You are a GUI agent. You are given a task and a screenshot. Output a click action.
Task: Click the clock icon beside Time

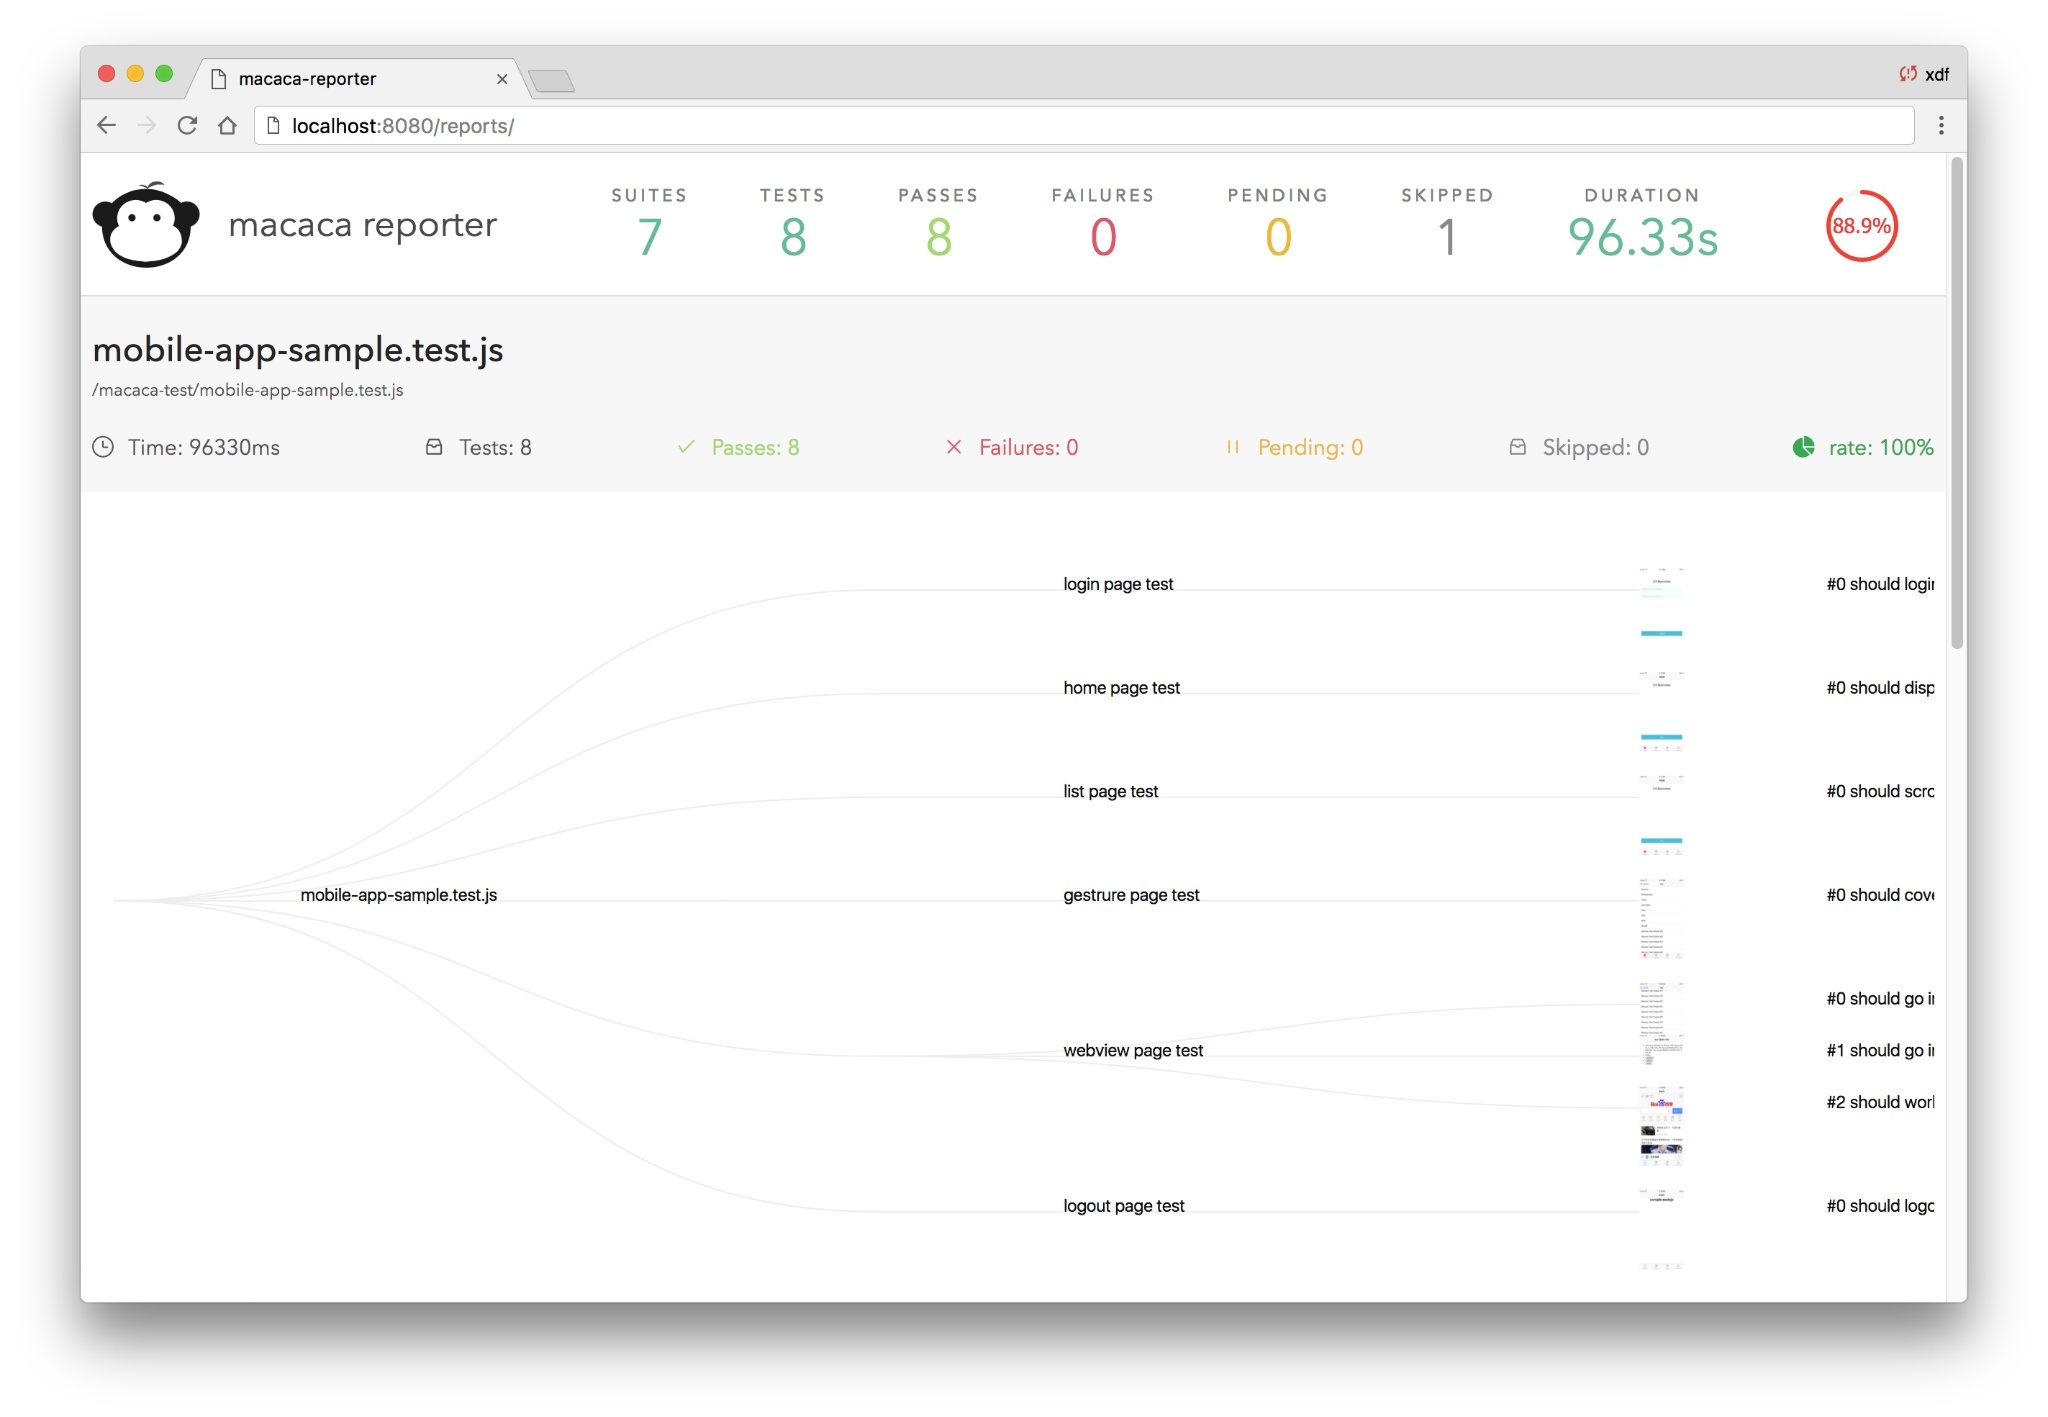click(x=103, y=448)
